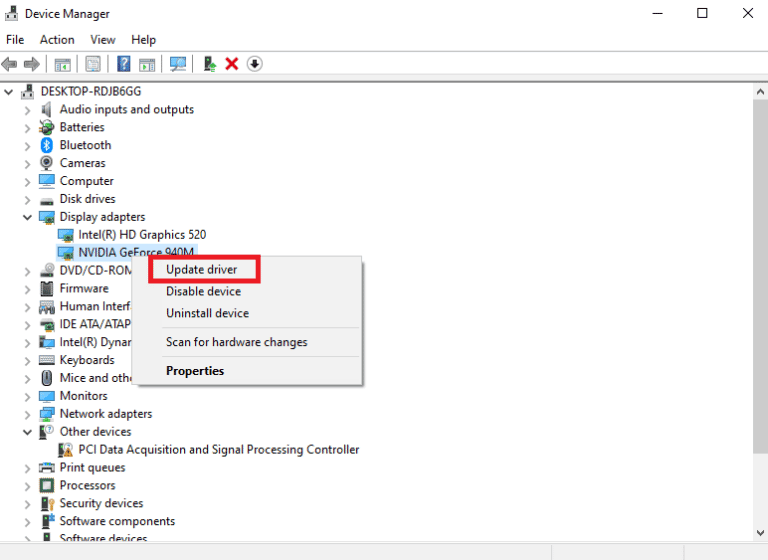Select Update driver in context menu
The width and height of the screenshot is (768, 560).
coord(201,269)
